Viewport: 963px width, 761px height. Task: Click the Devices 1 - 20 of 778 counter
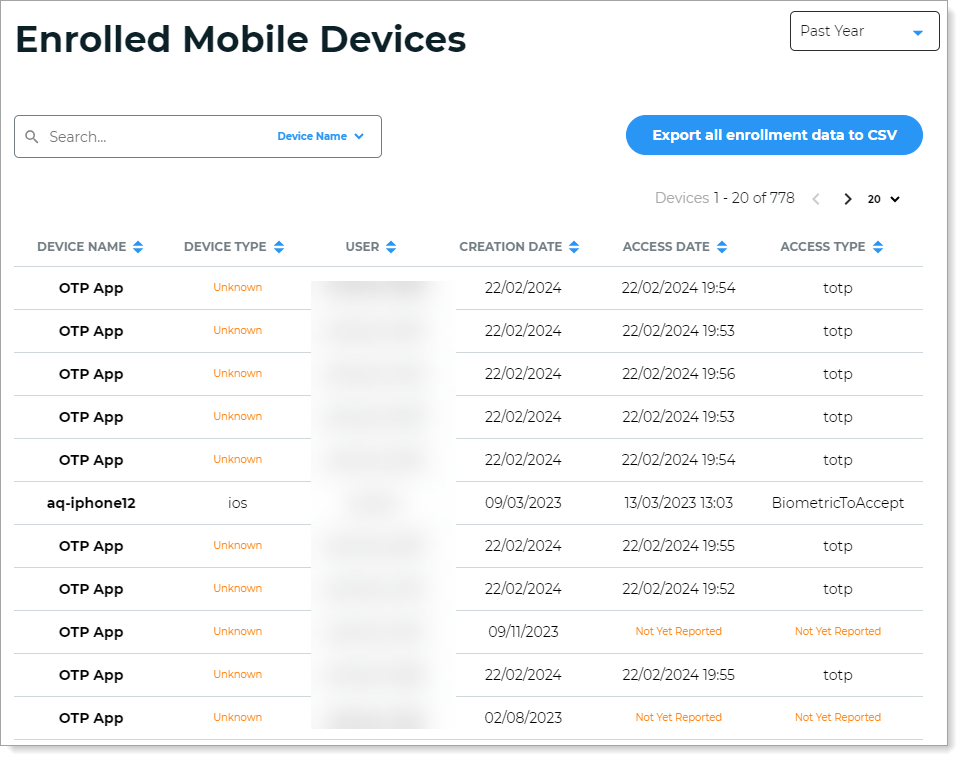(x=724, y=198)
